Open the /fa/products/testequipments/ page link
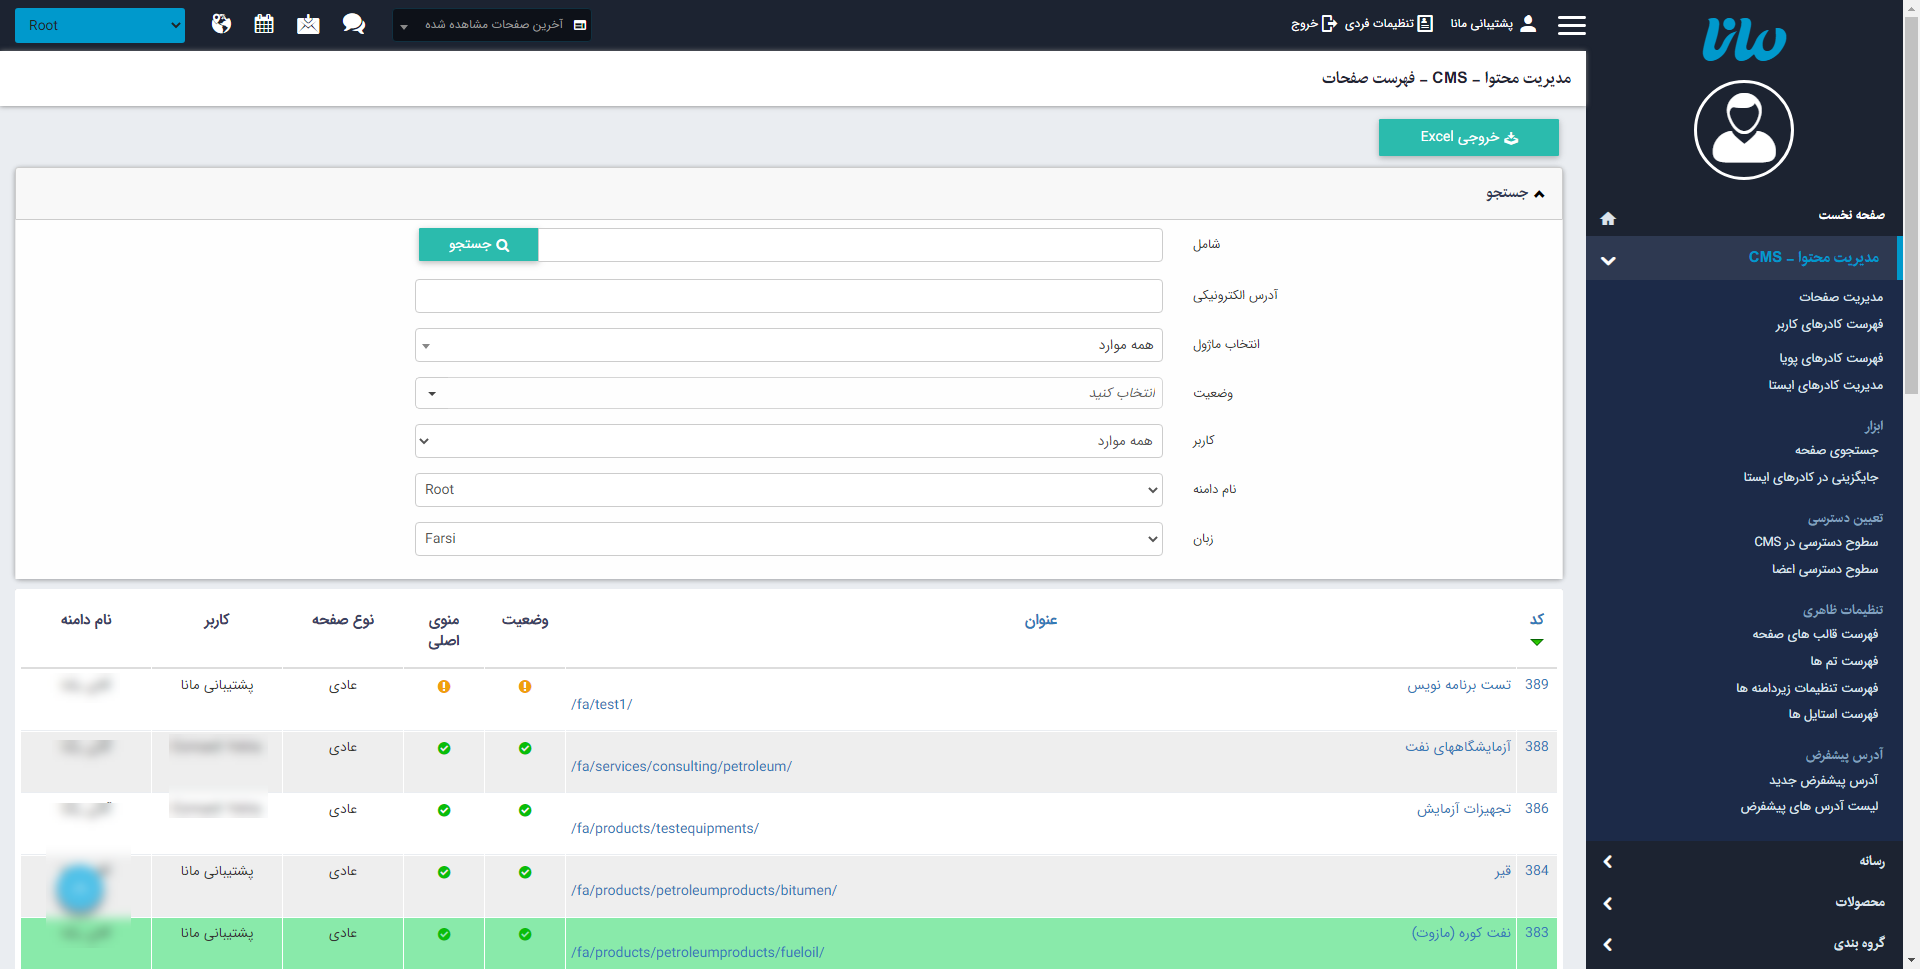The width and height of the screenshot is (1920, 969). pyautogui.click(x=665, y=828)
